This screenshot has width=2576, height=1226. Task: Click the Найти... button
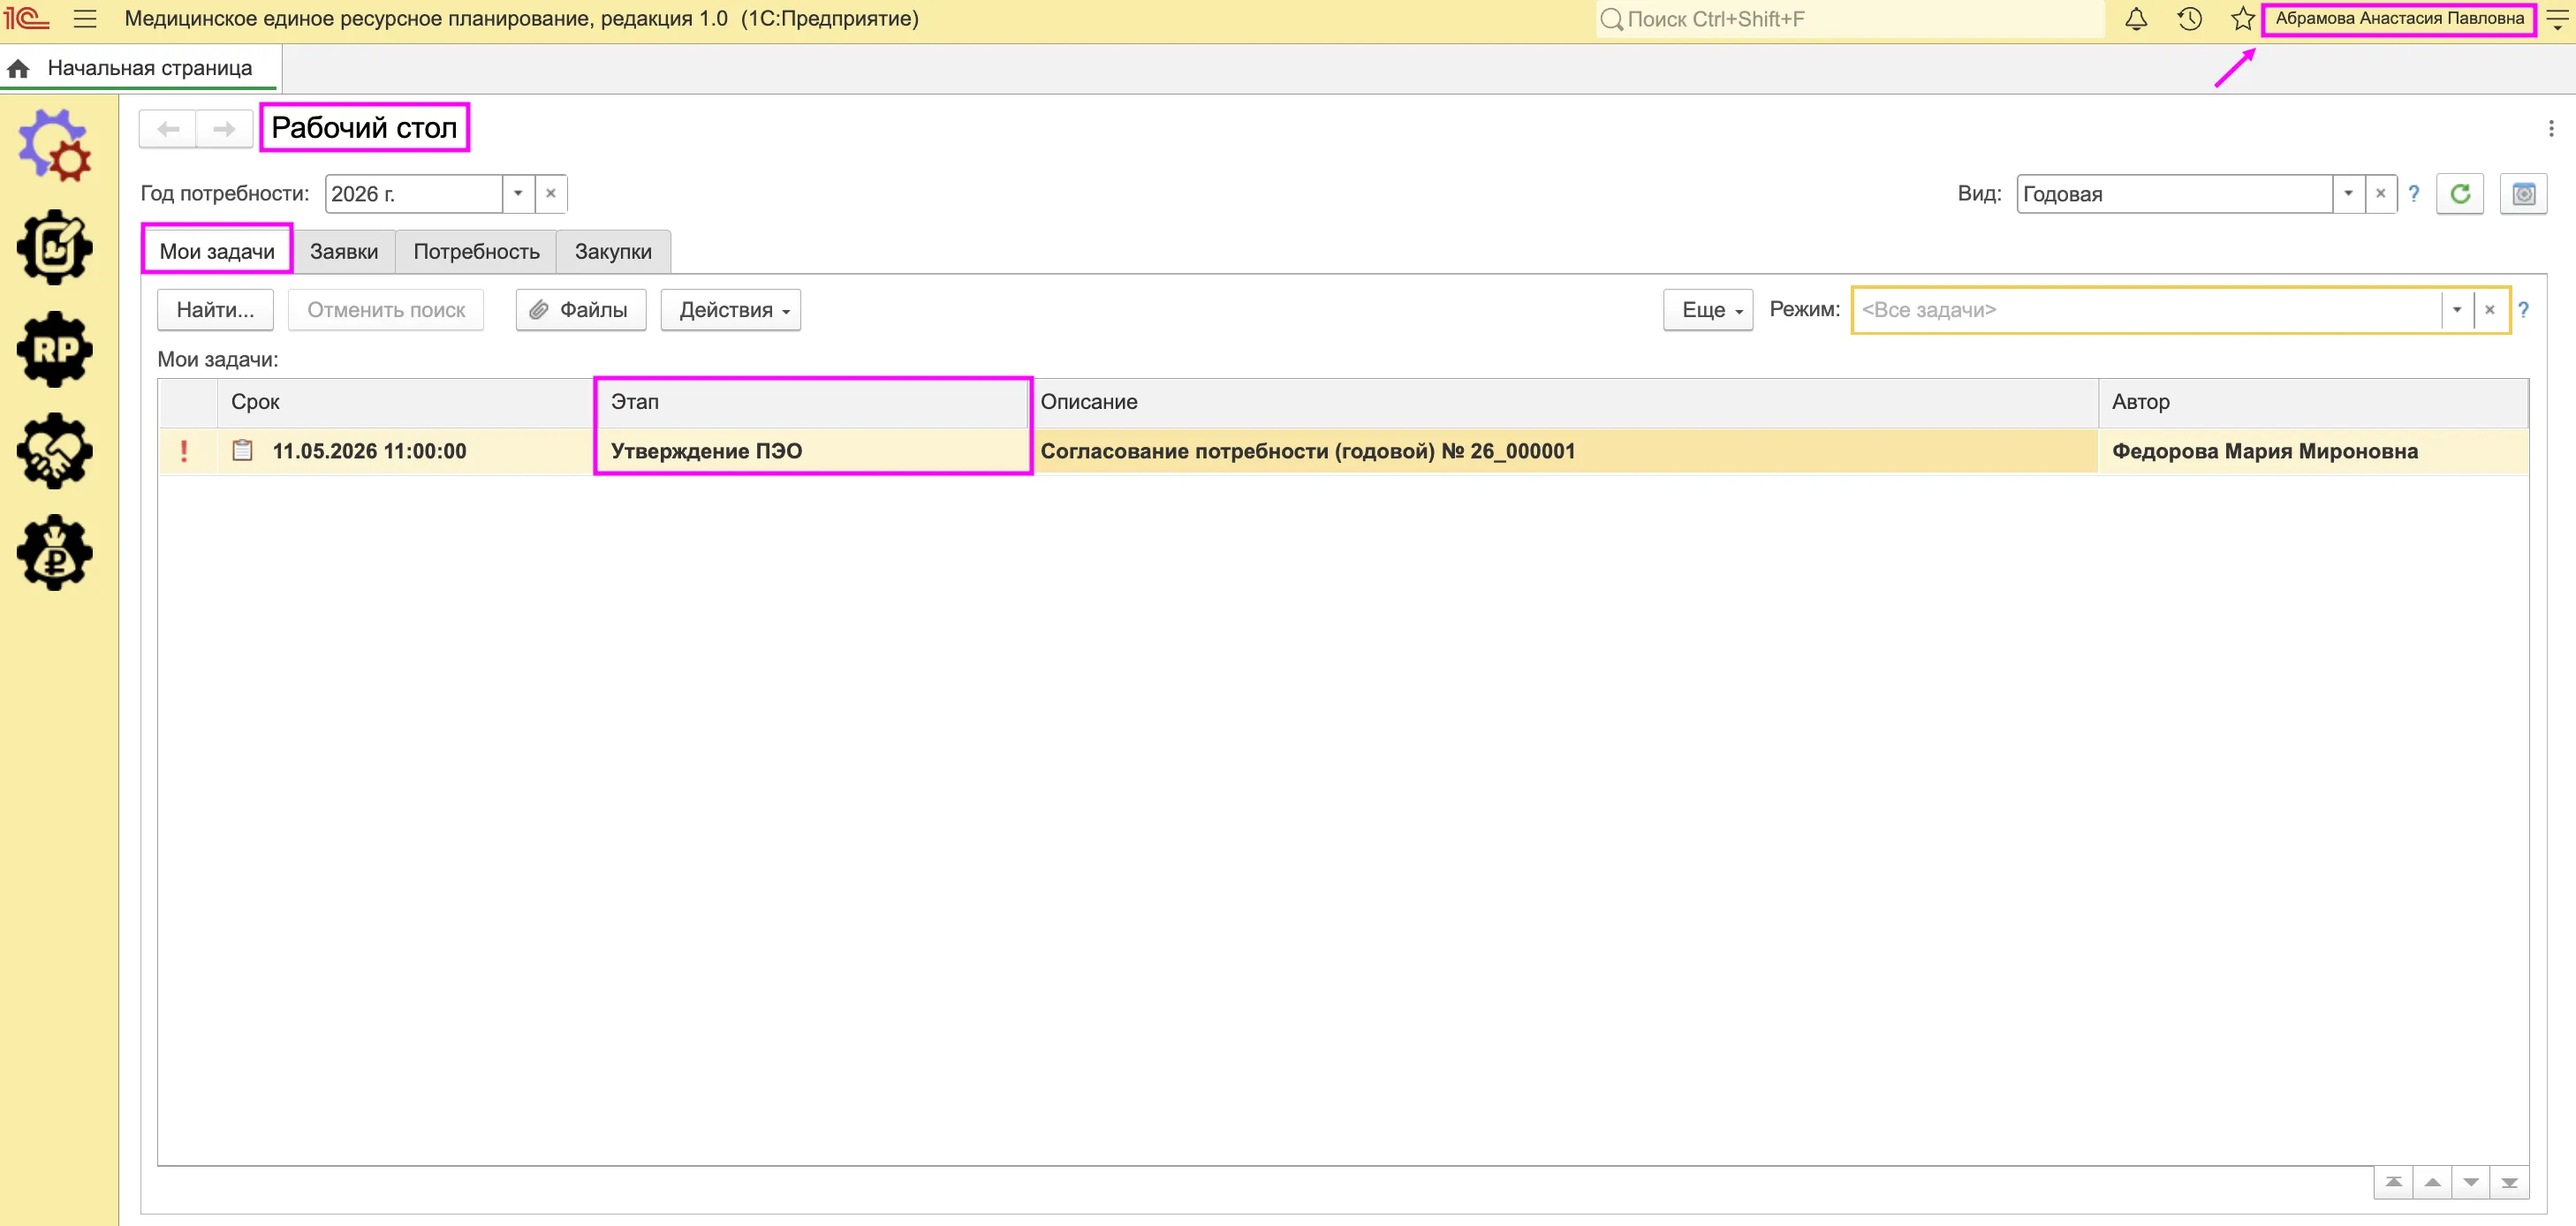pyautogui.click(x=215, y=310)
